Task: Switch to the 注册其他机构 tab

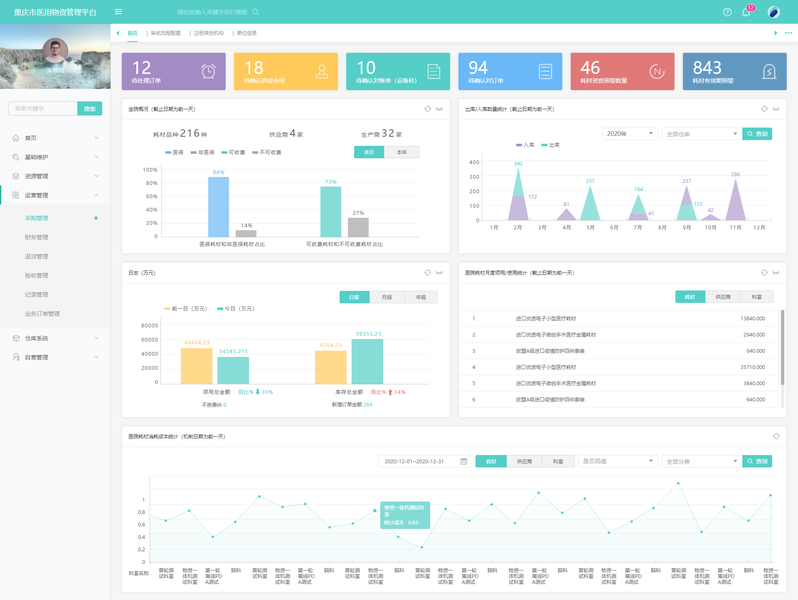Action: pos(208,33)
